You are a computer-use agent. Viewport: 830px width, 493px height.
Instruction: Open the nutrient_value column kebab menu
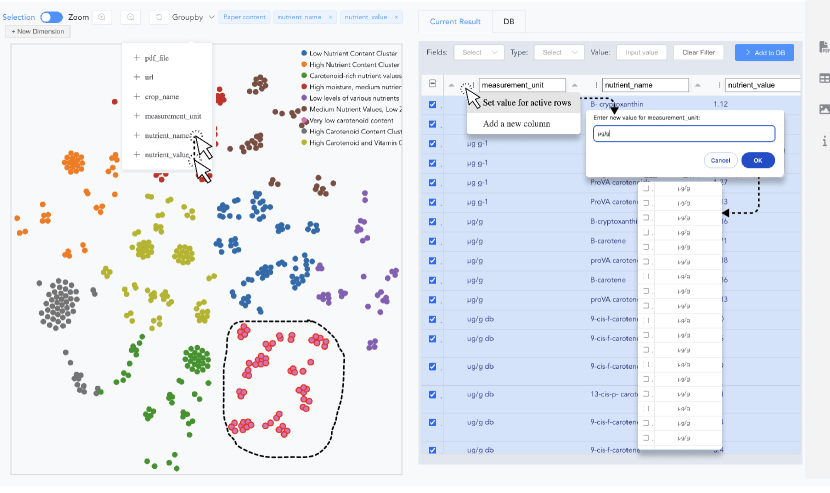tap(719, 85)
